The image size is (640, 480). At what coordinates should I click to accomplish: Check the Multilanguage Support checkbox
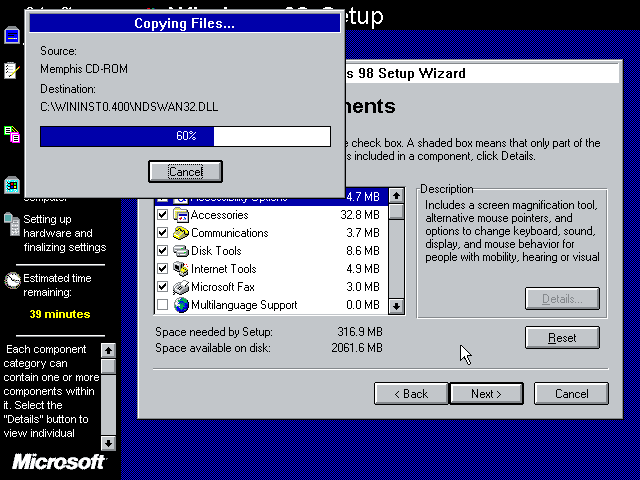click(162, 304)
